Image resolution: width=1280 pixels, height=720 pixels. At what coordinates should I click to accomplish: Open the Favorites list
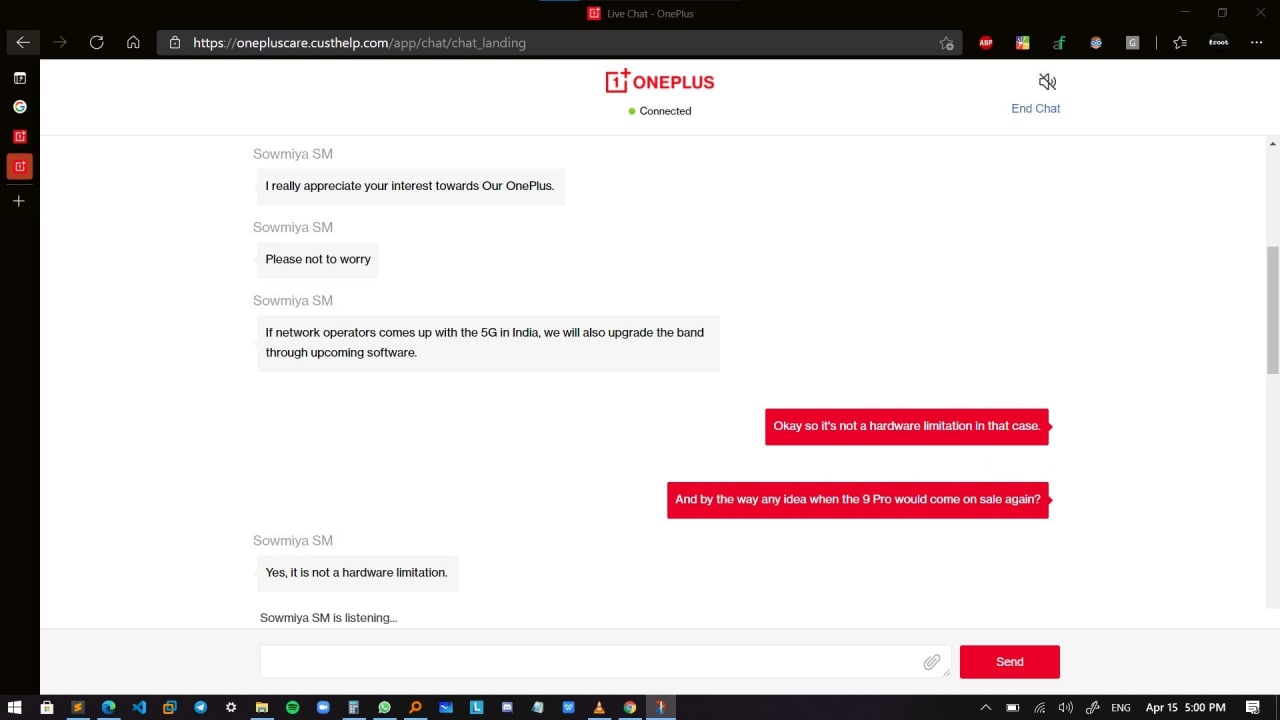point(1180,43)
